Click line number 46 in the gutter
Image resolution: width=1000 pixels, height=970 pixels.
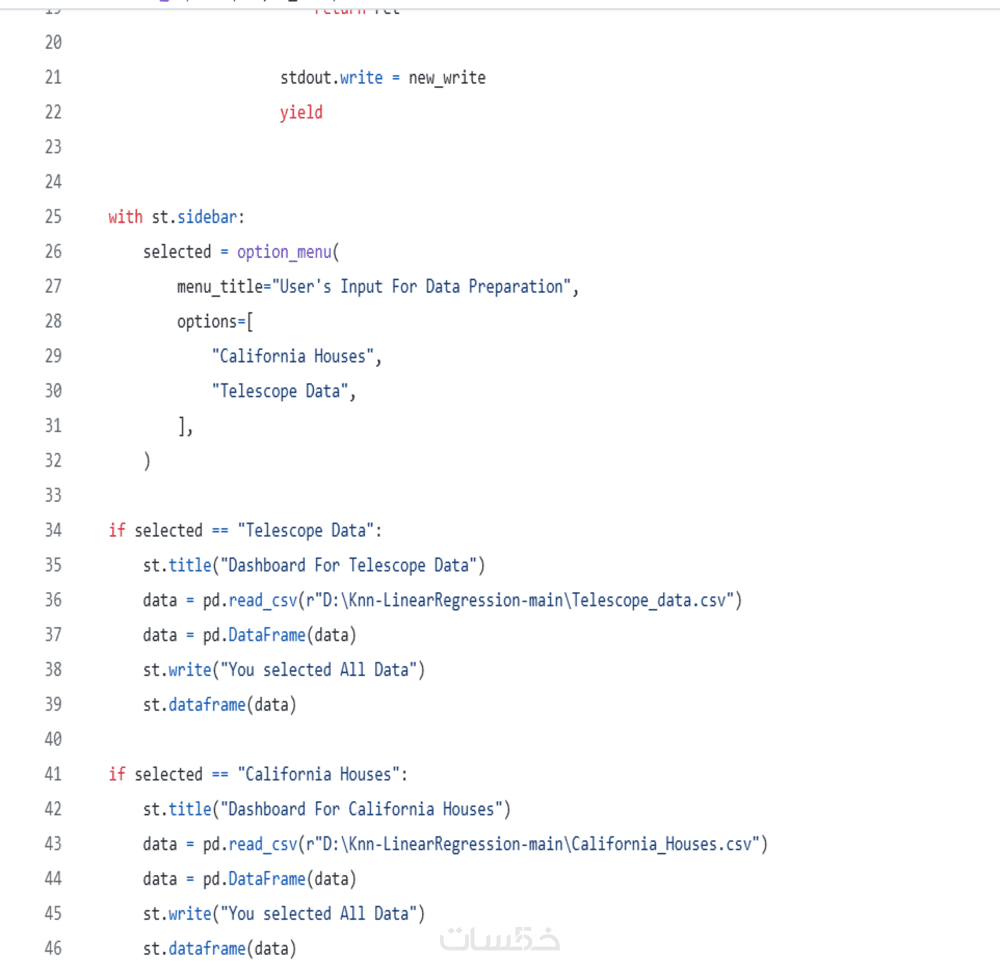coord(53,948)
